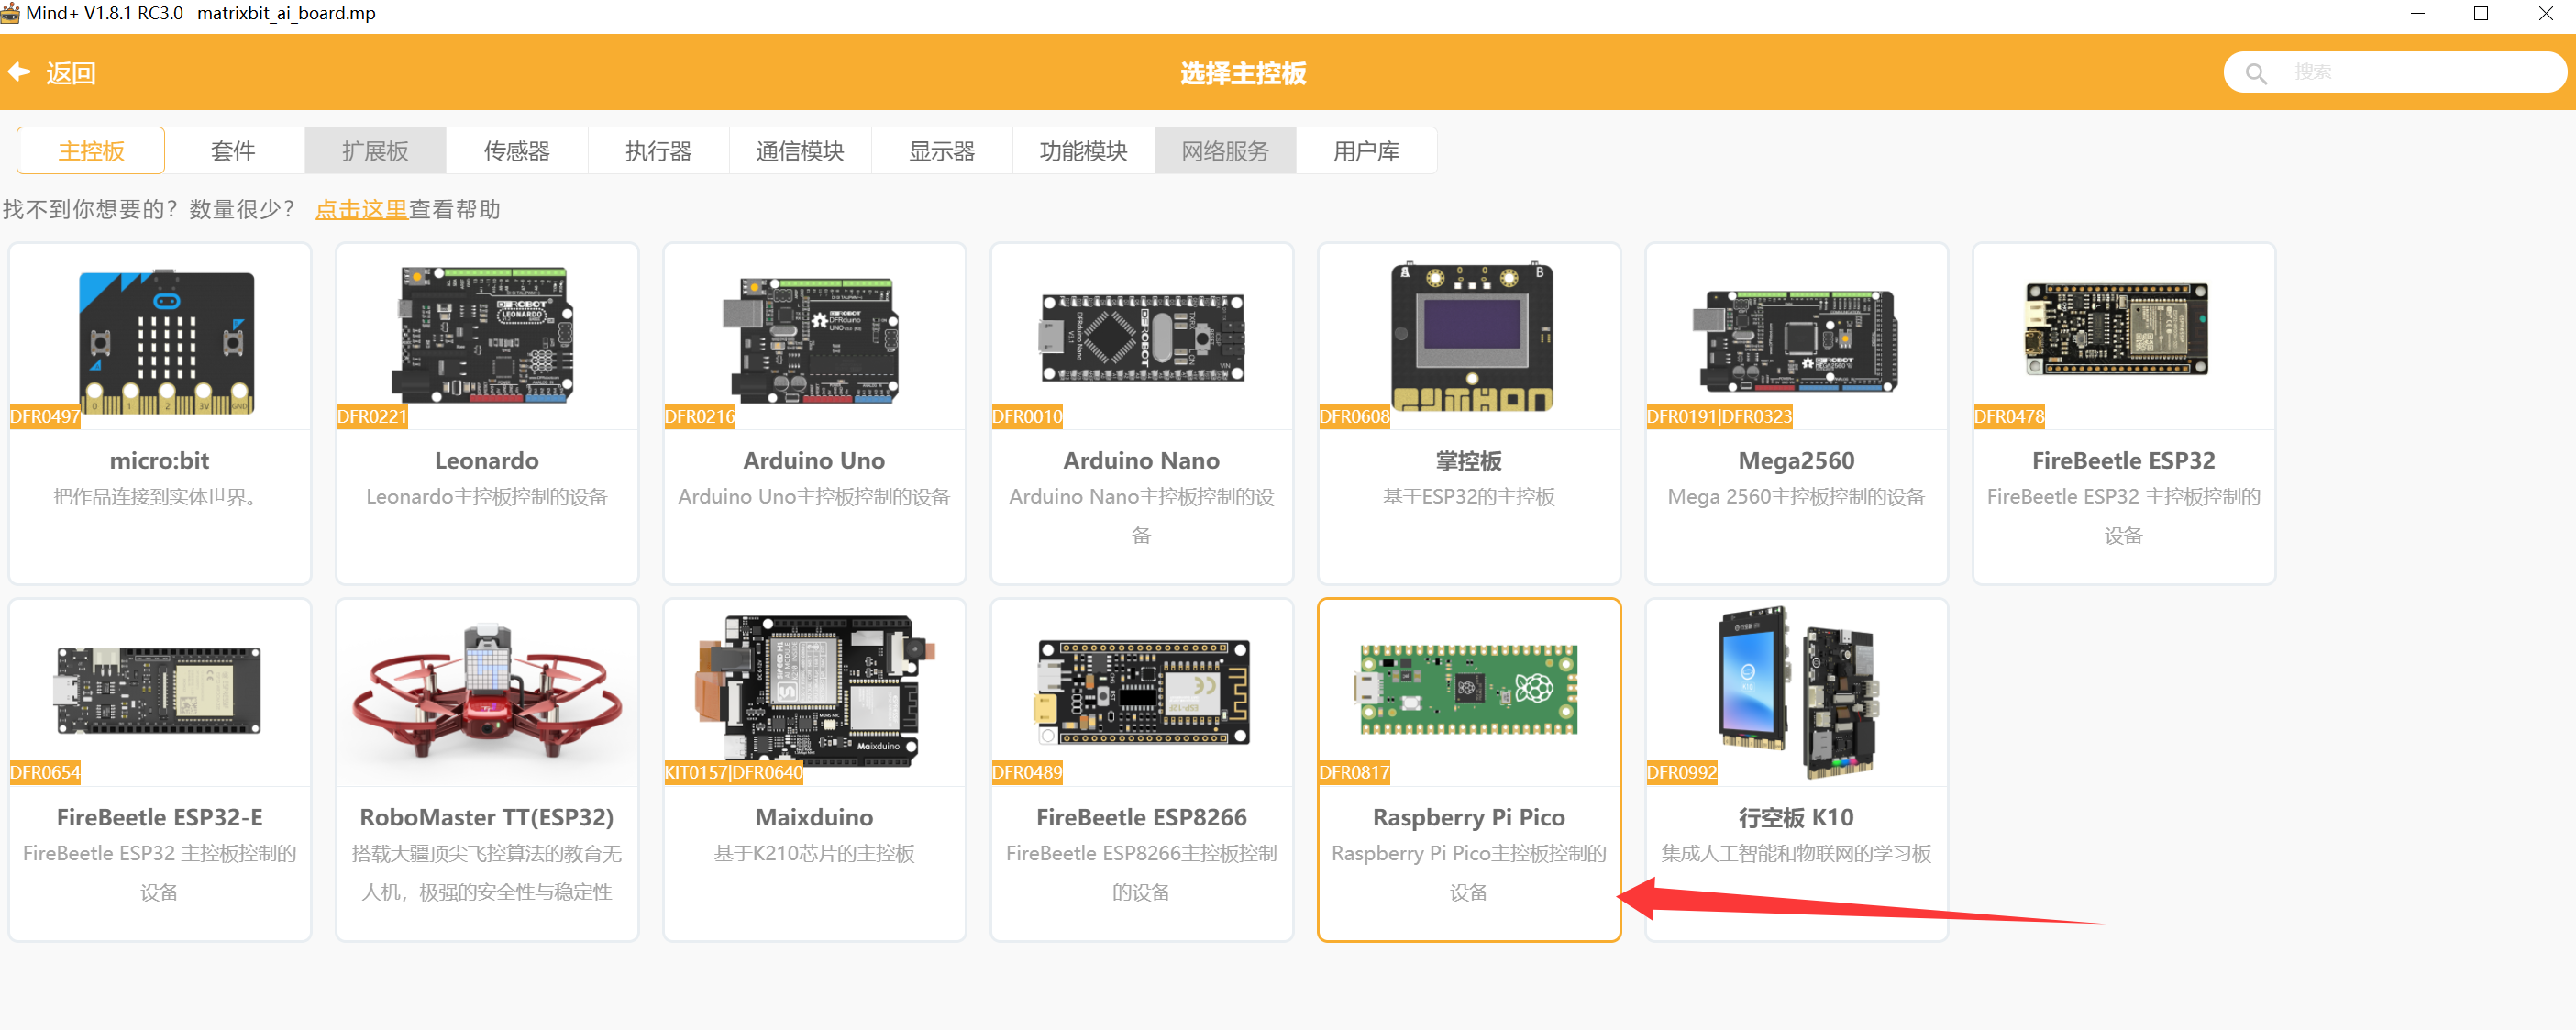Screen dimensions: 2576x1030
Task: Click the 把作品连接到实体世界 description
Action: pyautogui.click(x=159, y=497)
